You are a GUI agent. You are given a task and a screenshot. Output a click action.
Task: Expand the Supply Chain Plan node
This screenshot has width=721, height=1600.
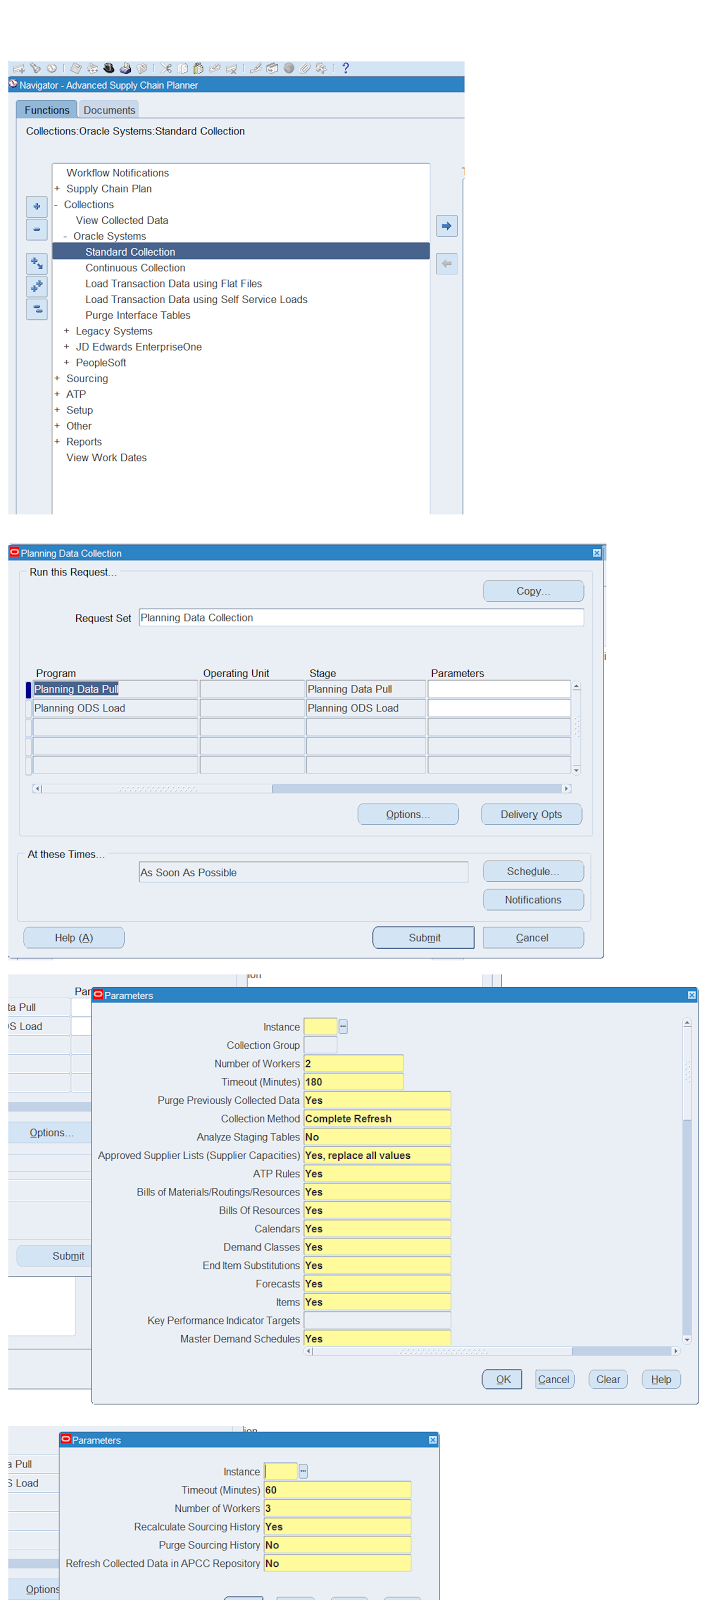click(57, 189)
